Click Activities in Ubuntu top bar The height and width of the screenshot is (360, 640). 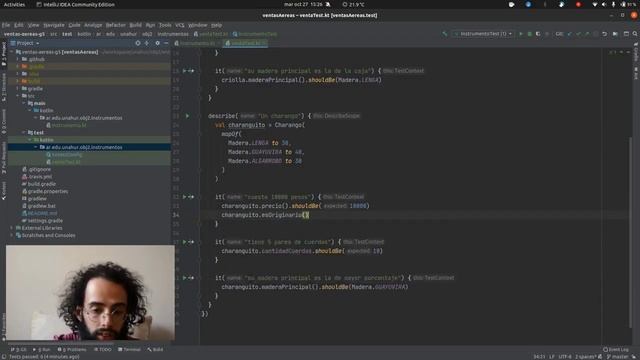click(x=14, y=4)
